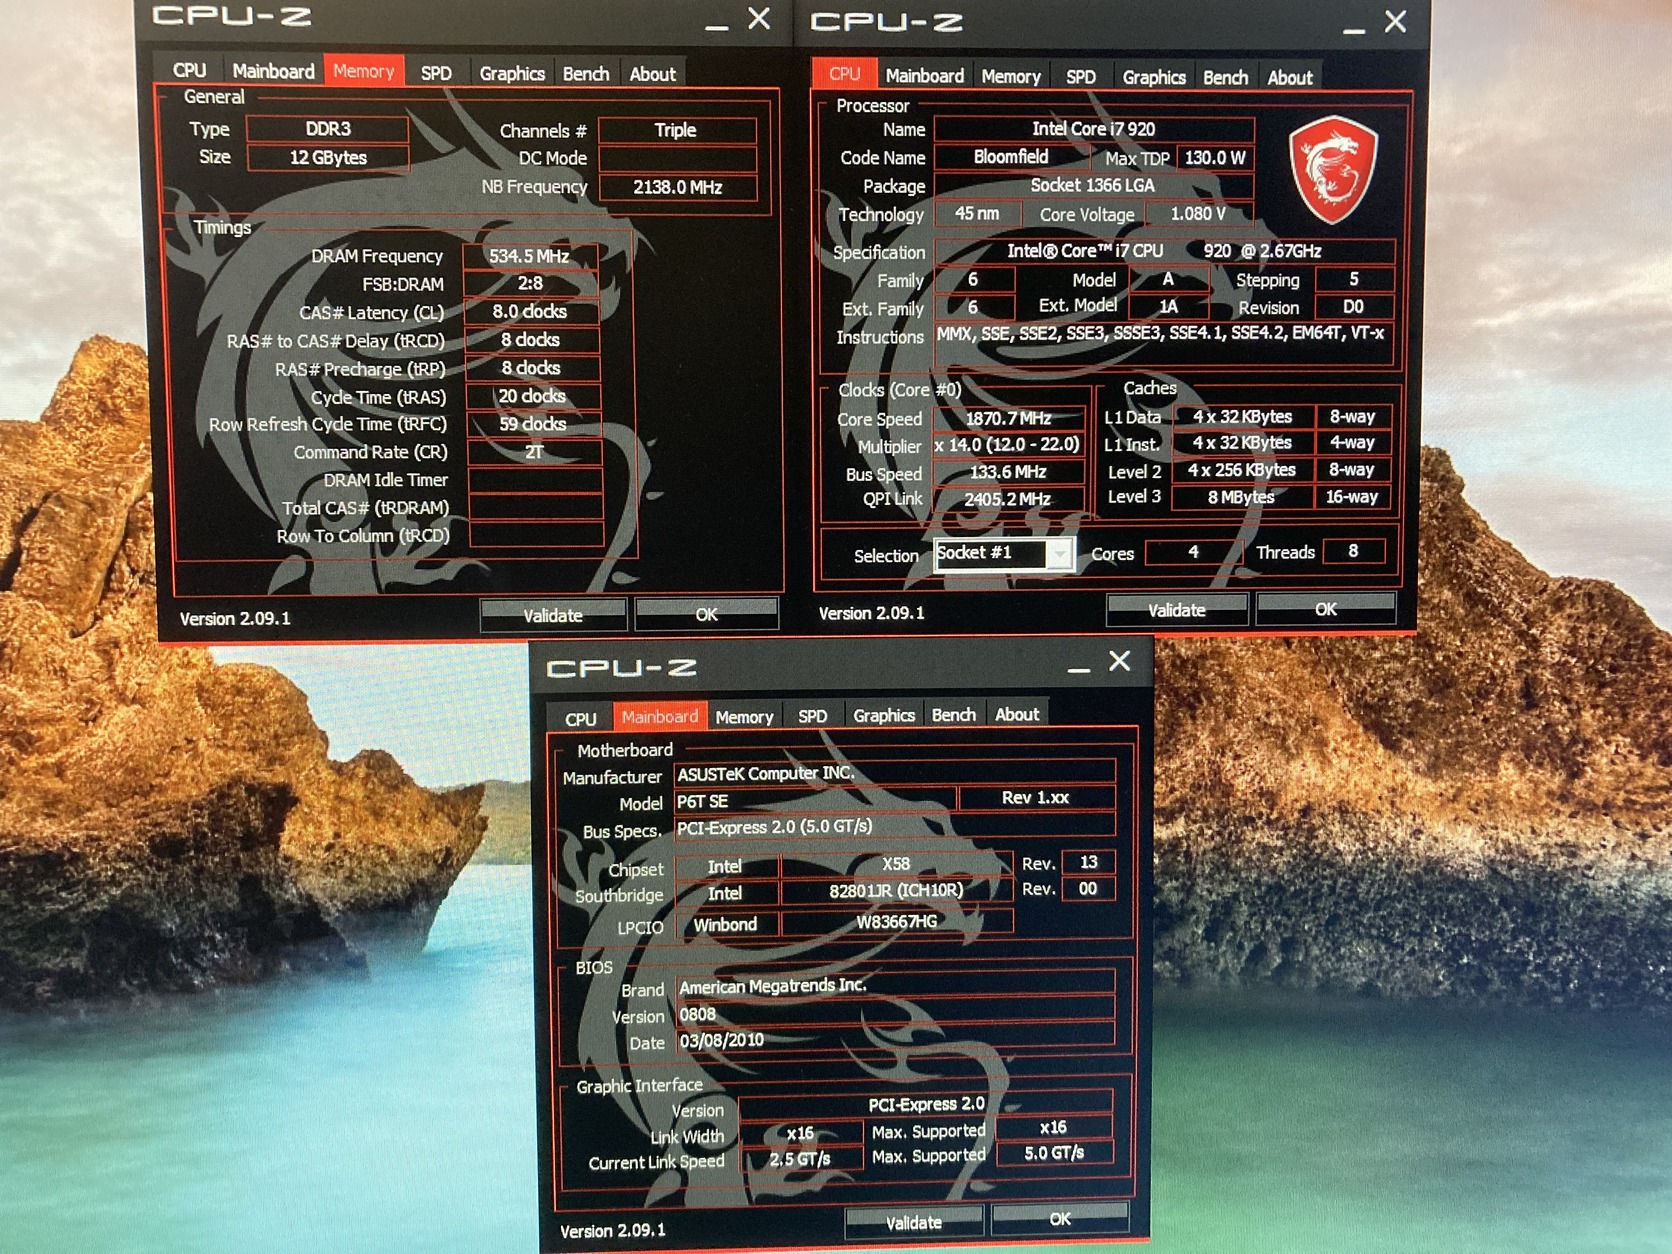Switch processor window to the Memory tab
The height and width of the screenshot is (1254, 1672).
pos(1011,76)
